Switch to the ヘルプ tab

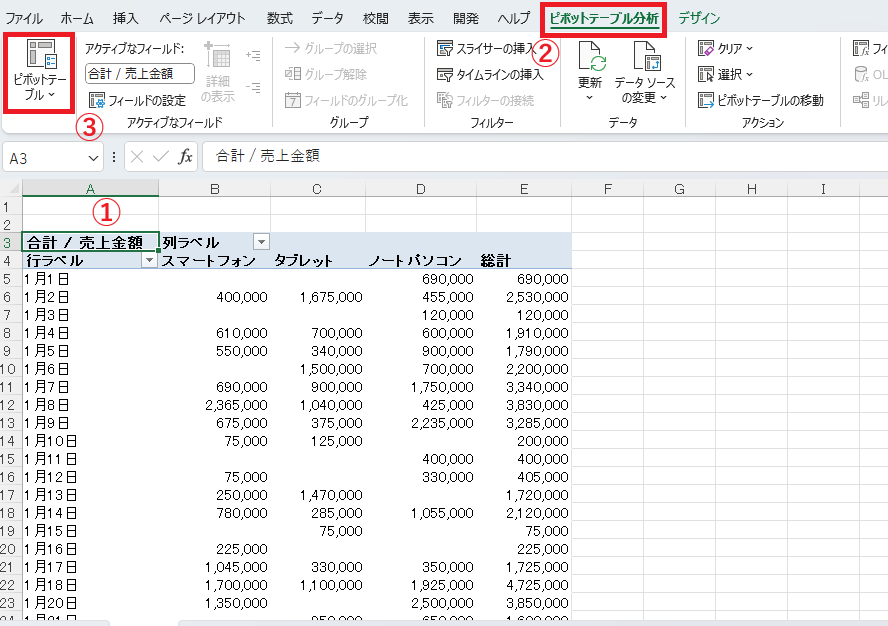(514, 19)
